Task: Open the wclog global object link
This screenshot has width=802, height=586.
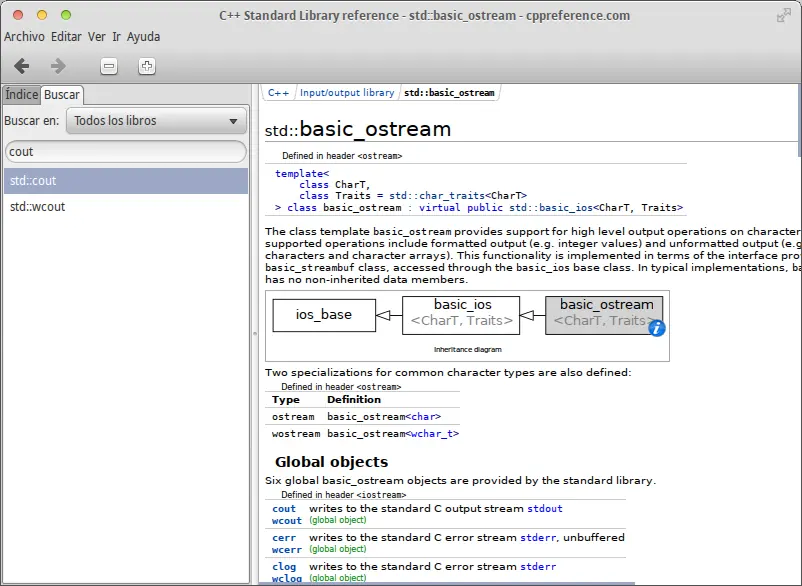Action: coord(287,579)
